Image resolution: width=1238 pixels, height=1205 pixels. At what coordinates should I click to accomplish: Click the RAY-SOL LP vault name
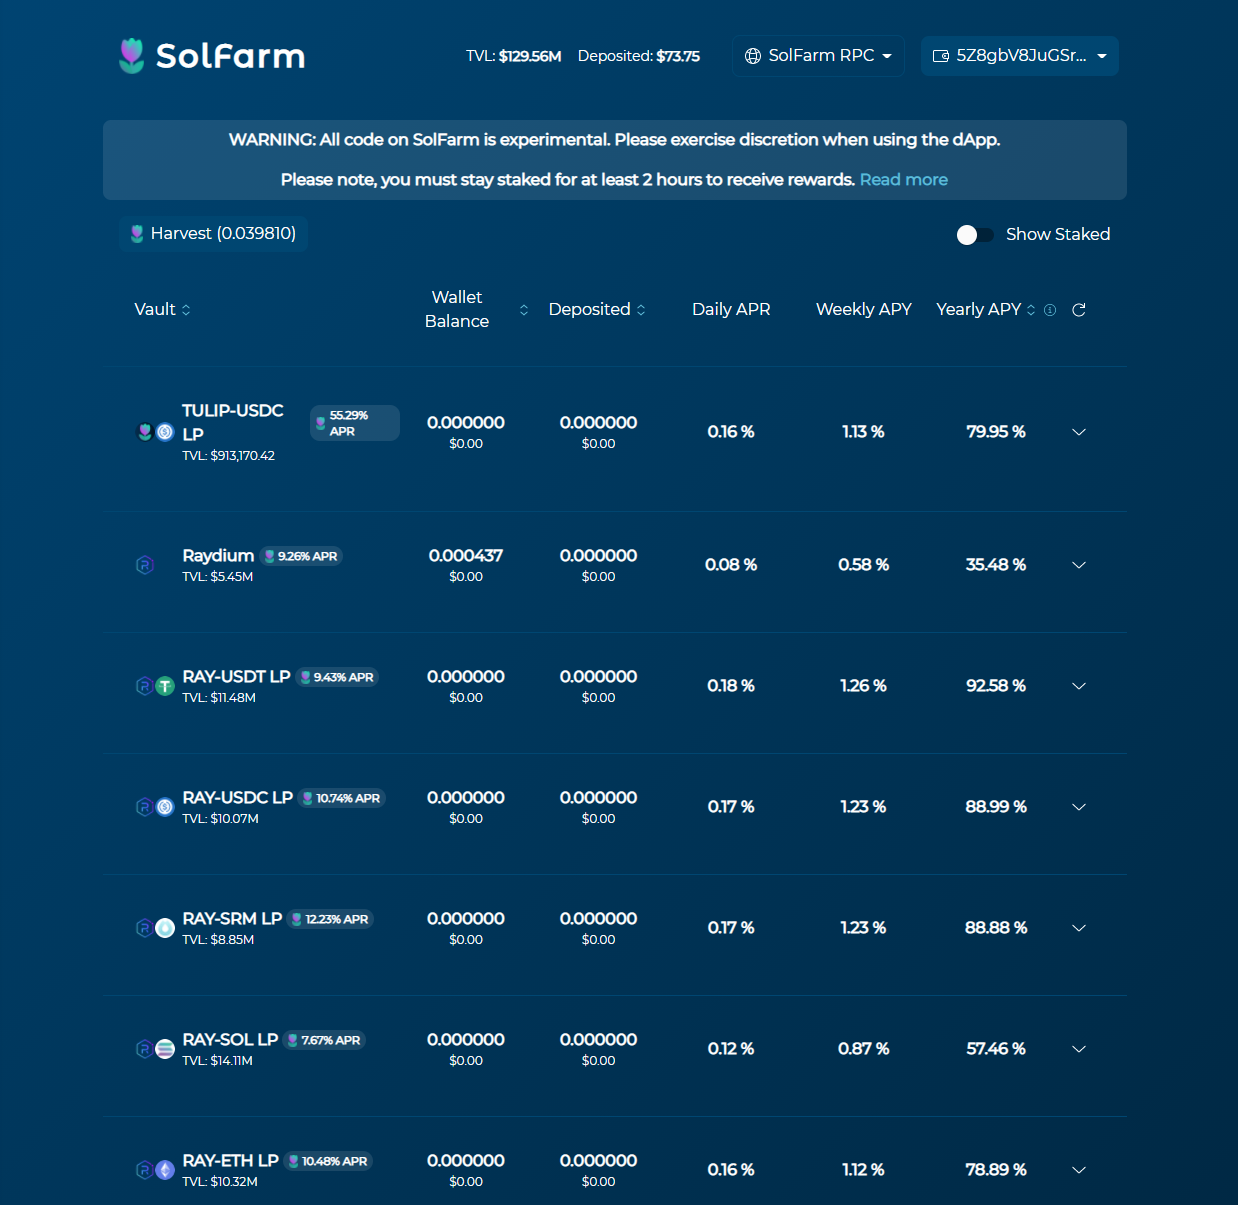[230, 1040]
